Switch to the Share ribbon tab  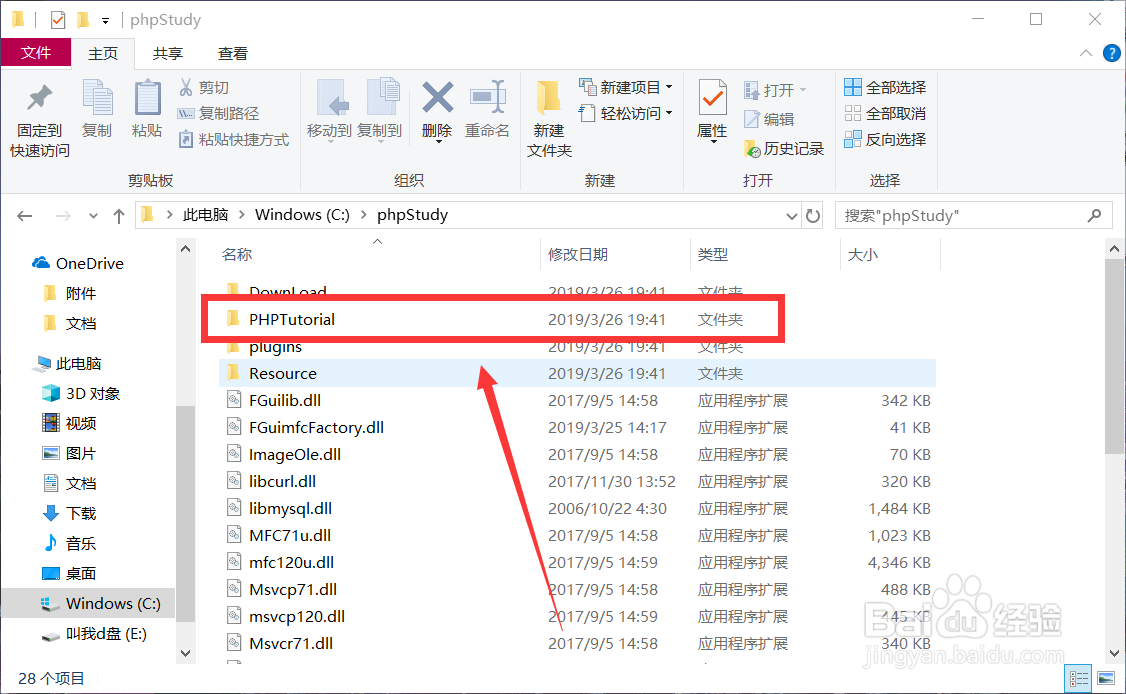point(167,54)
